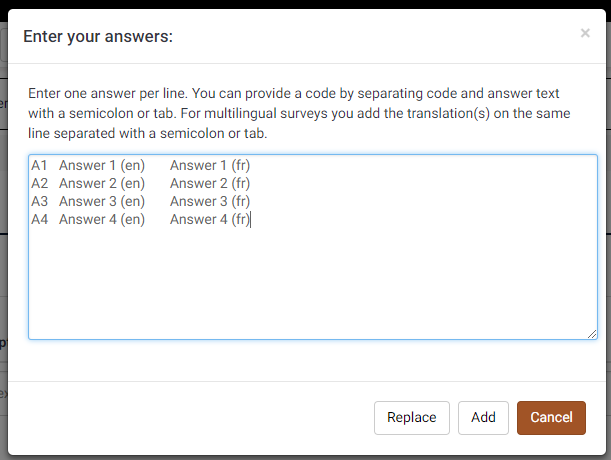Viewport: 611px width, 460px height.
Task: Place cursor on the A1 code
Action: (x=39, y=165)
